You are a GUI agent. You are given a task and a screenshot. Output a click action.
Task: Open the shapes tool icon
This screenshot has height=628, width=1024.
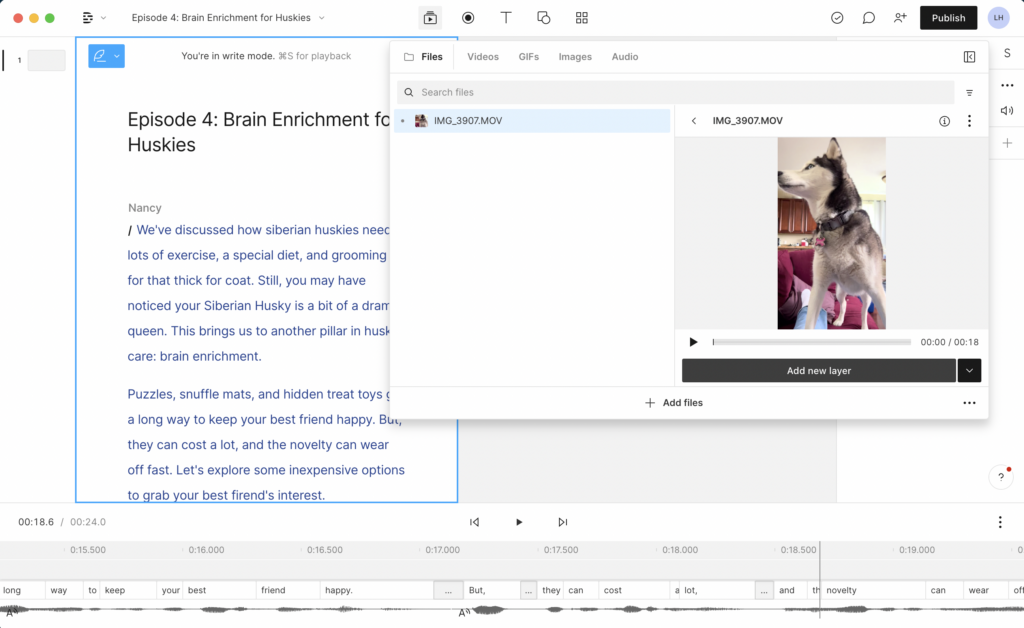pos(543,17)
